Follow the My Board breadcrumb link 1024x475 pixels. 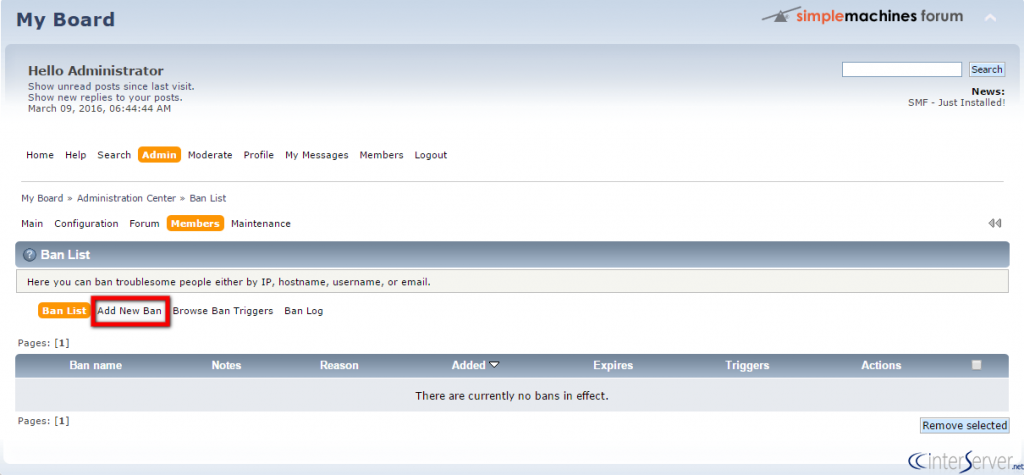click(x=42, y=198)
